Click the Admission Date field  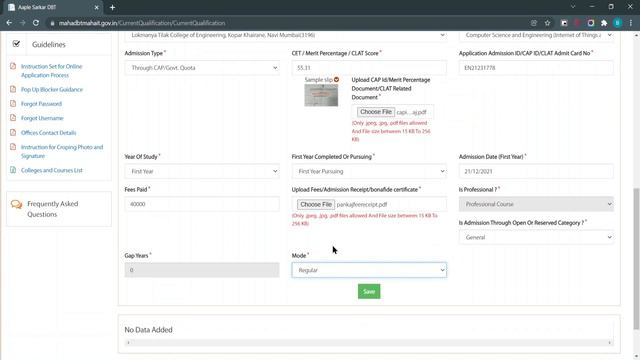[x=536, y=171]
